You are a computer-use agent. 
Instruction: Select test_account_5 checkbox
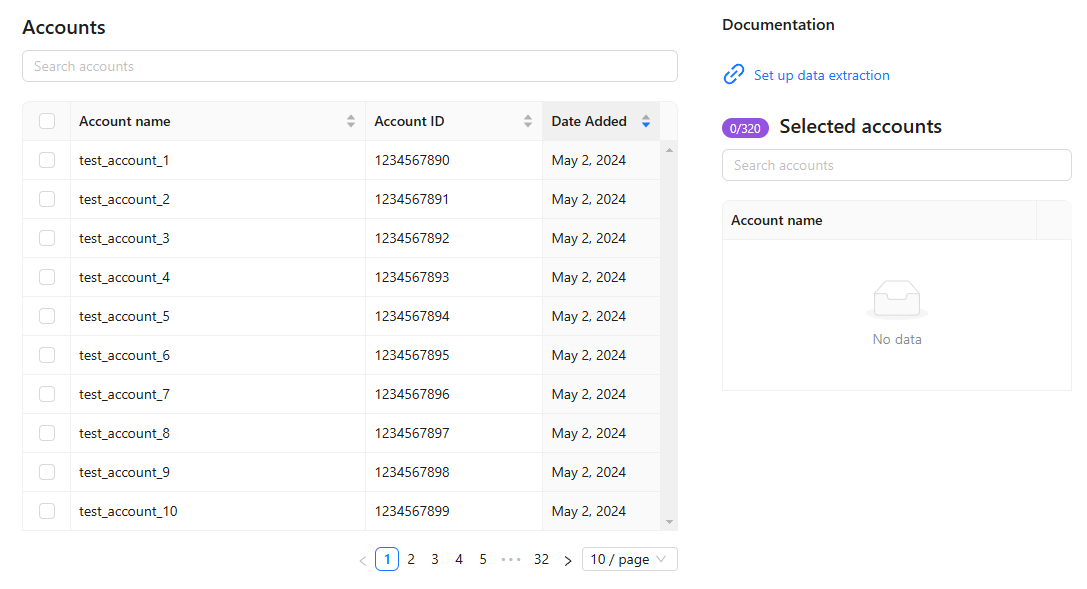click(47, 316)
